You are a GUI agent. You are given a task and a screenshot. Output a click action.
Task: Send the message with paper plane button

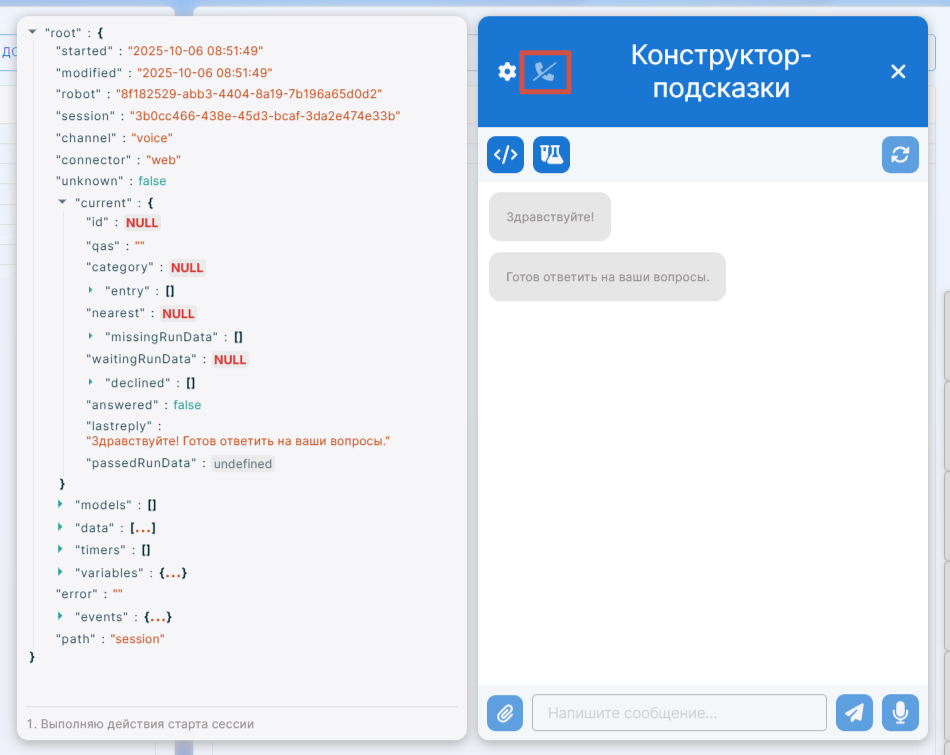click(x=854, y=713)
